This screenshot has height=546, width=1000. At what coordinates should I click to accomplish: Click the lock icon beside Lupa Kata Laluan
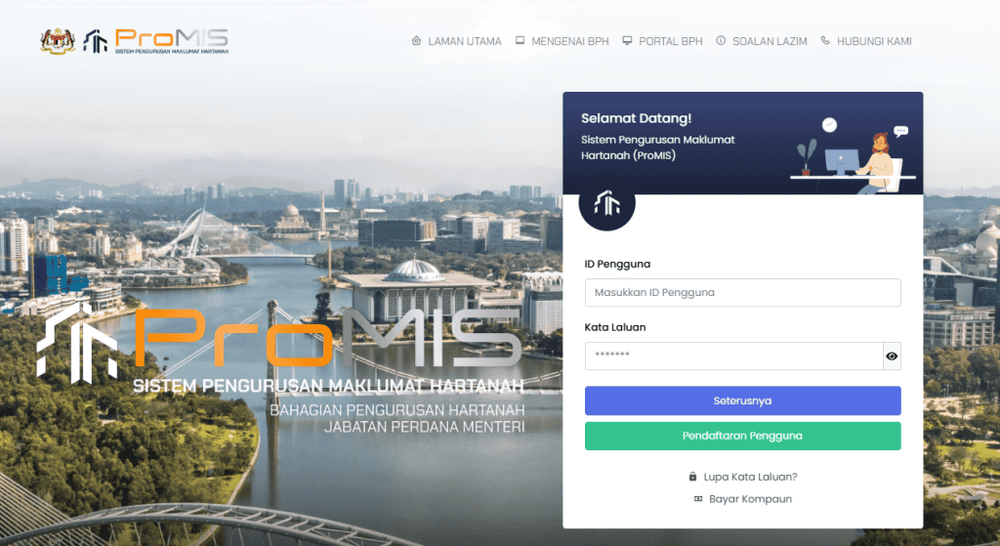693,476
